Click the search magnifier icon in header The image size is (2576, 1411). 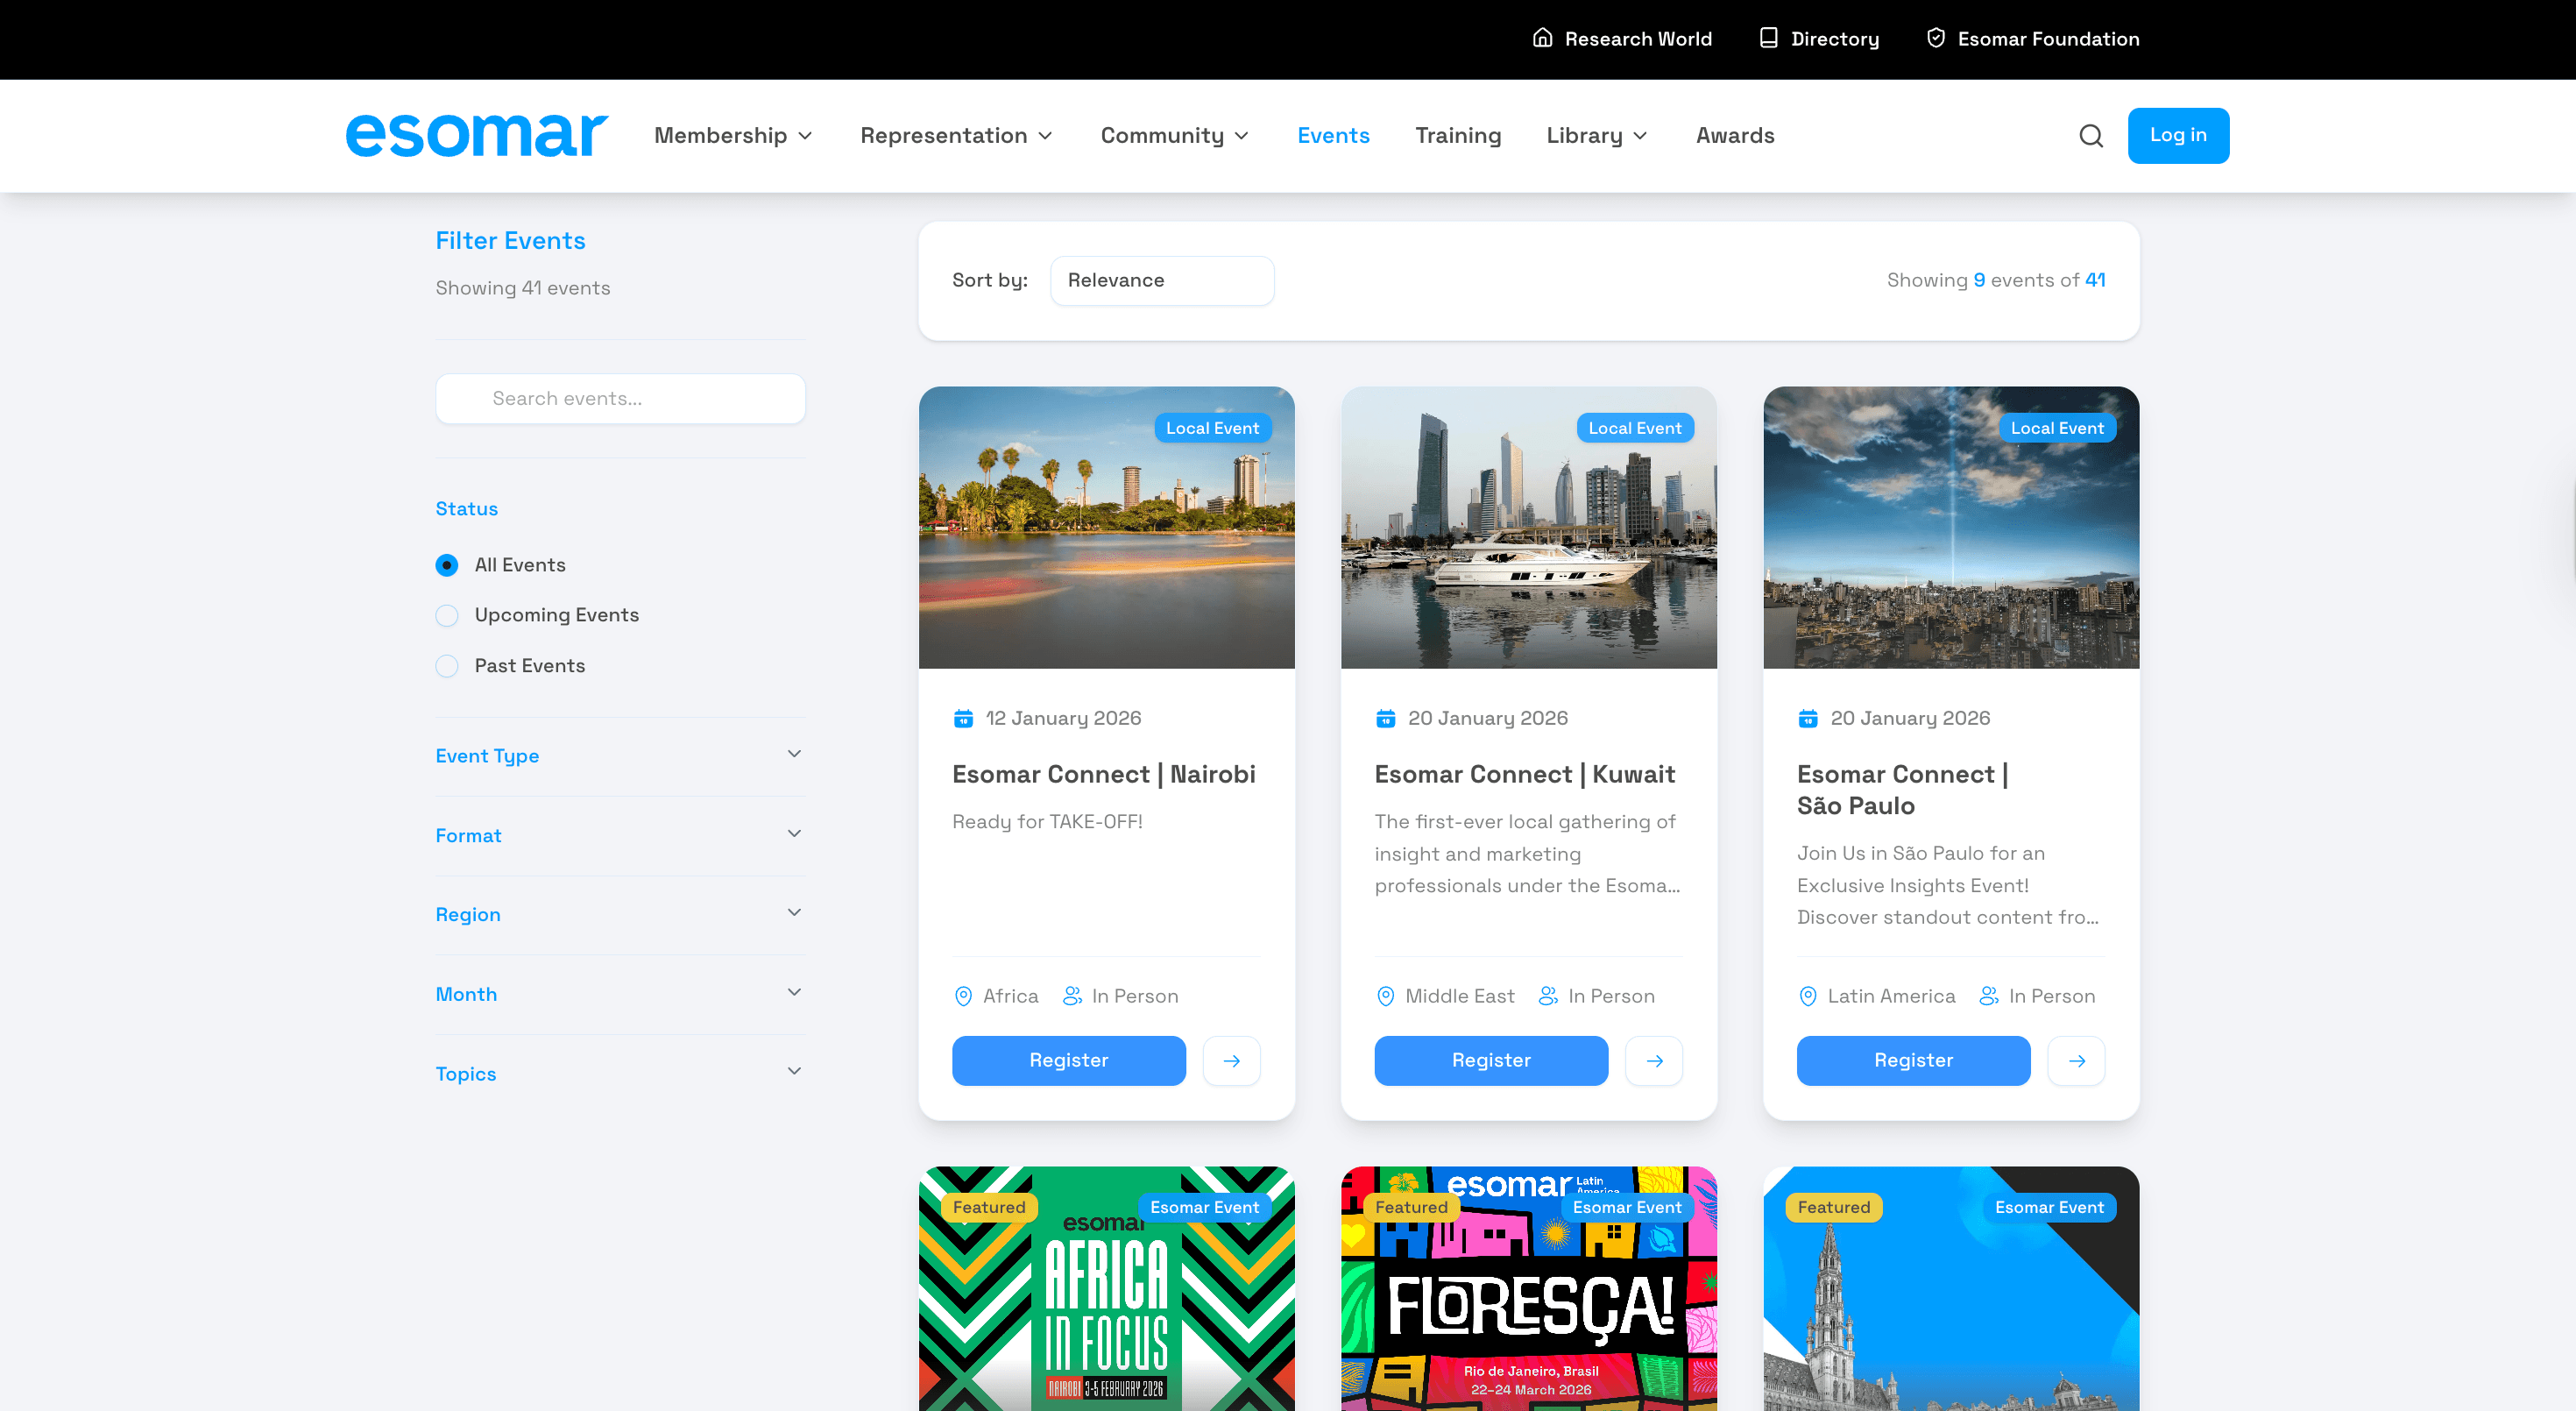coord(2090,136)
